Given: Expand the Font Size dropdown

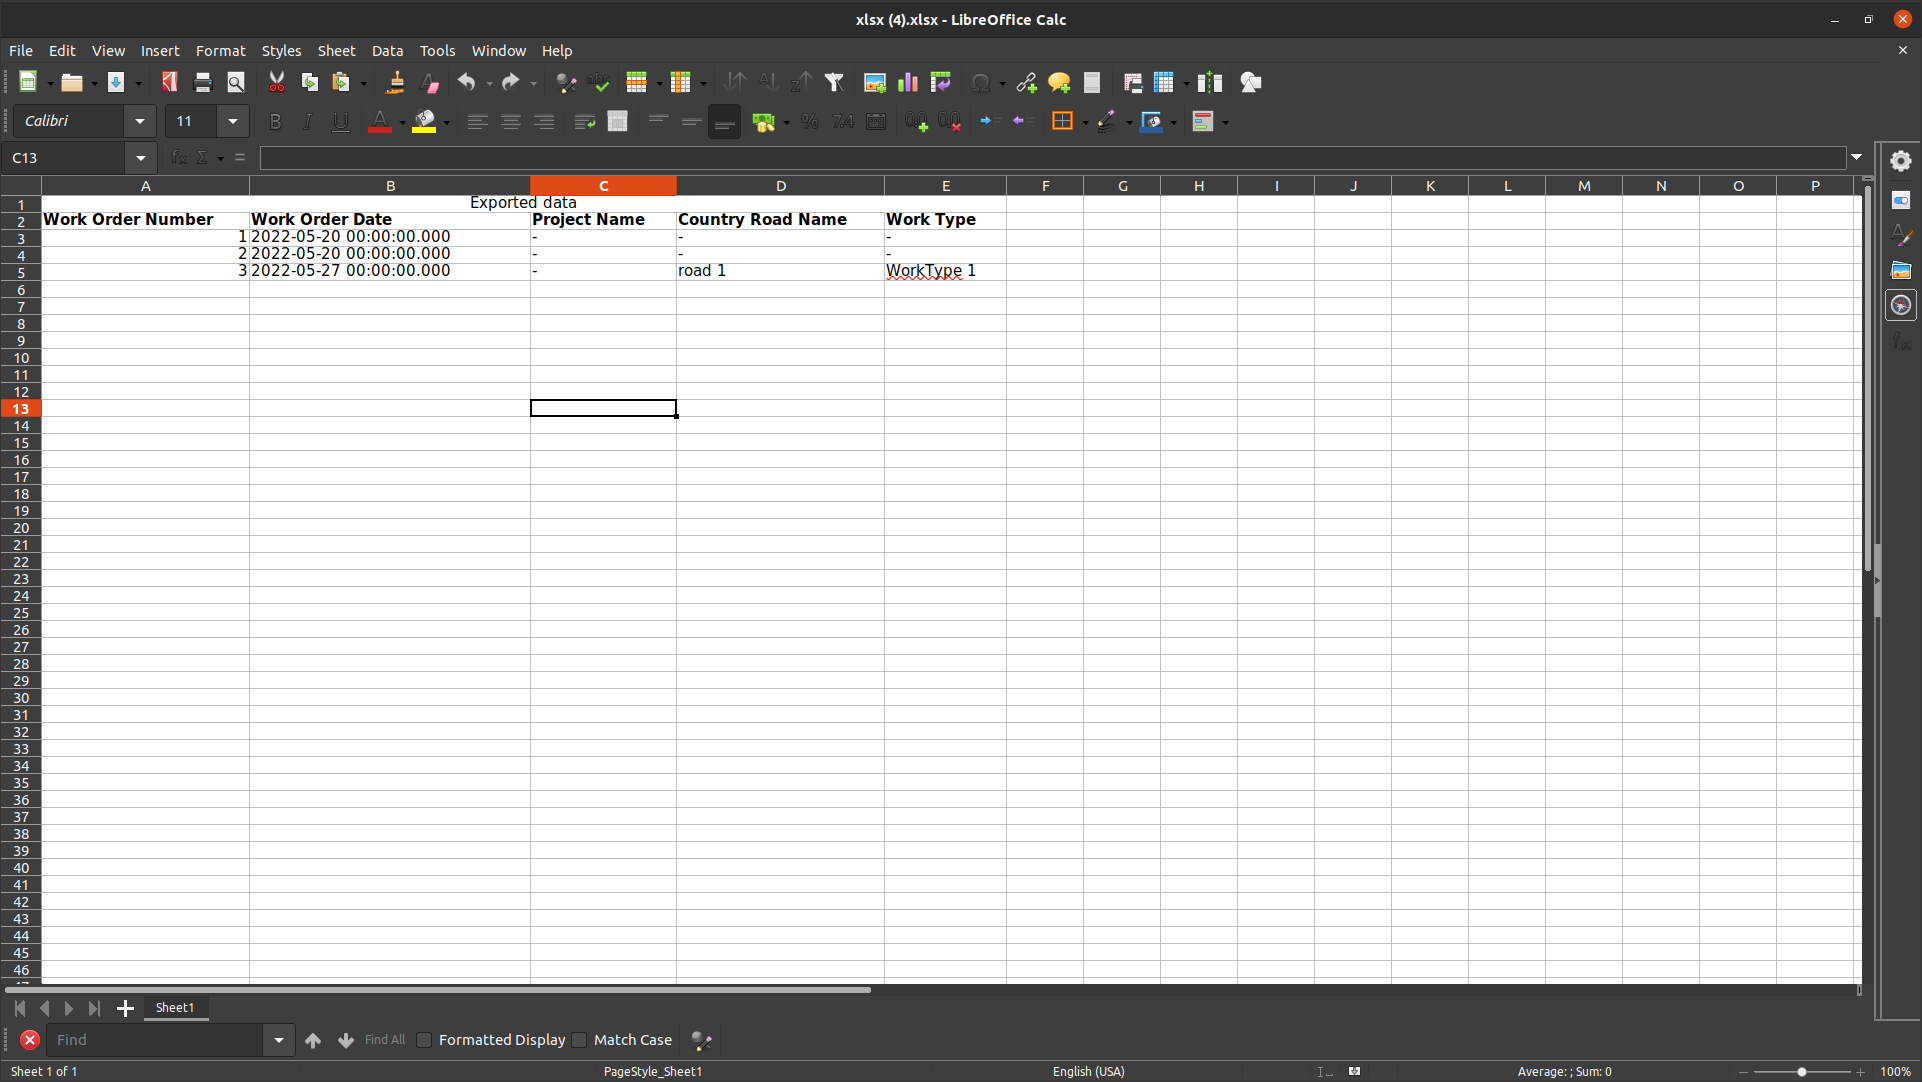Looking at the screenshot, I should [x=233, y=122].
